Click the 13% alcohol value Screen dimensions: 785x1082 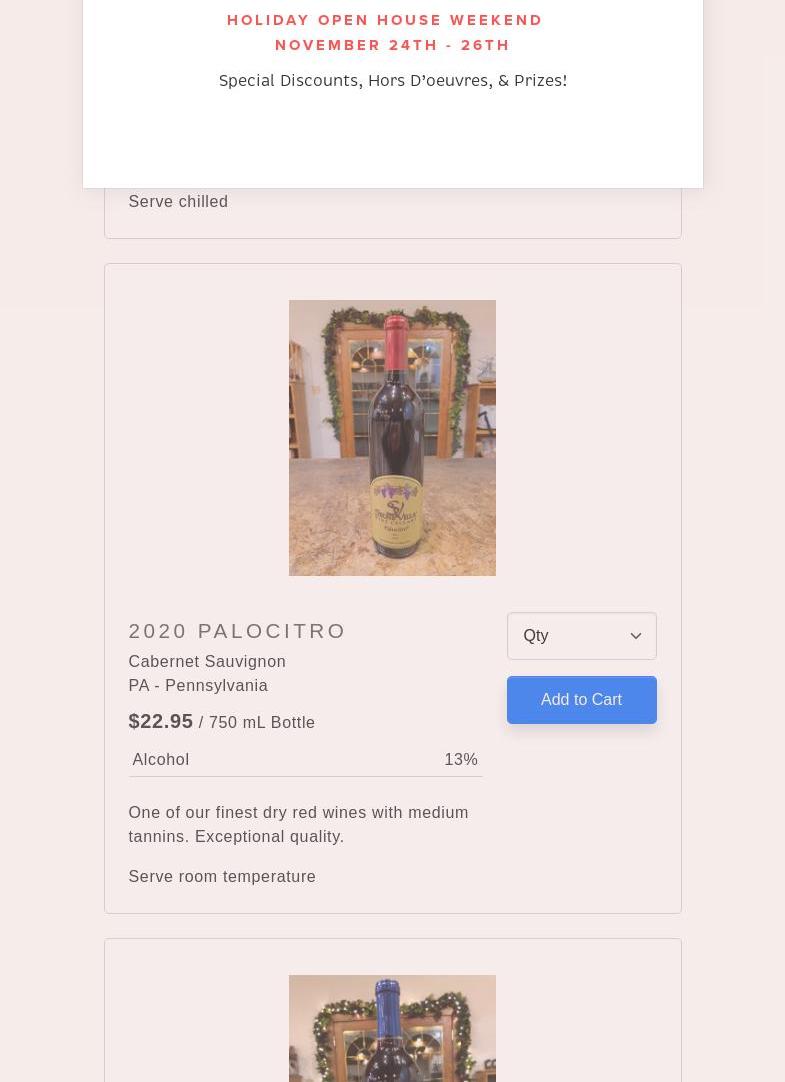[460, 760]
